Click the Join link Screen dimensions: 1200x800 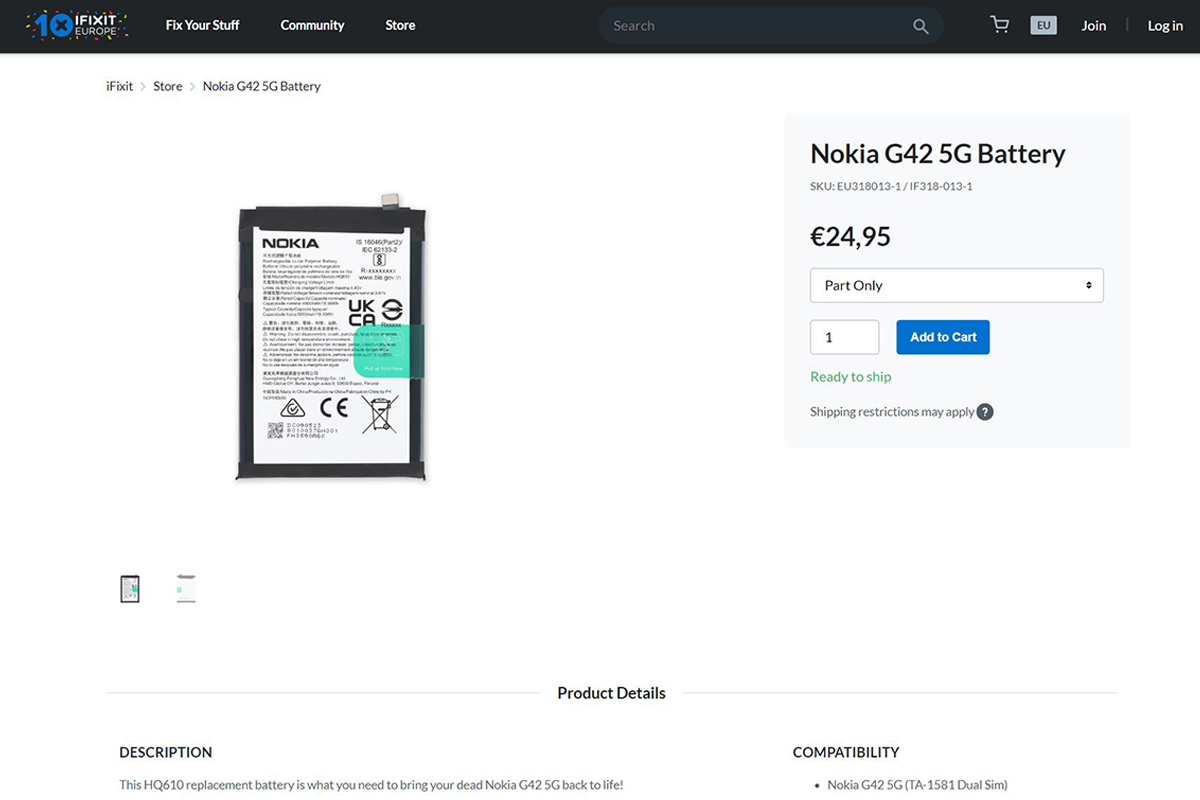(1093, 25)
